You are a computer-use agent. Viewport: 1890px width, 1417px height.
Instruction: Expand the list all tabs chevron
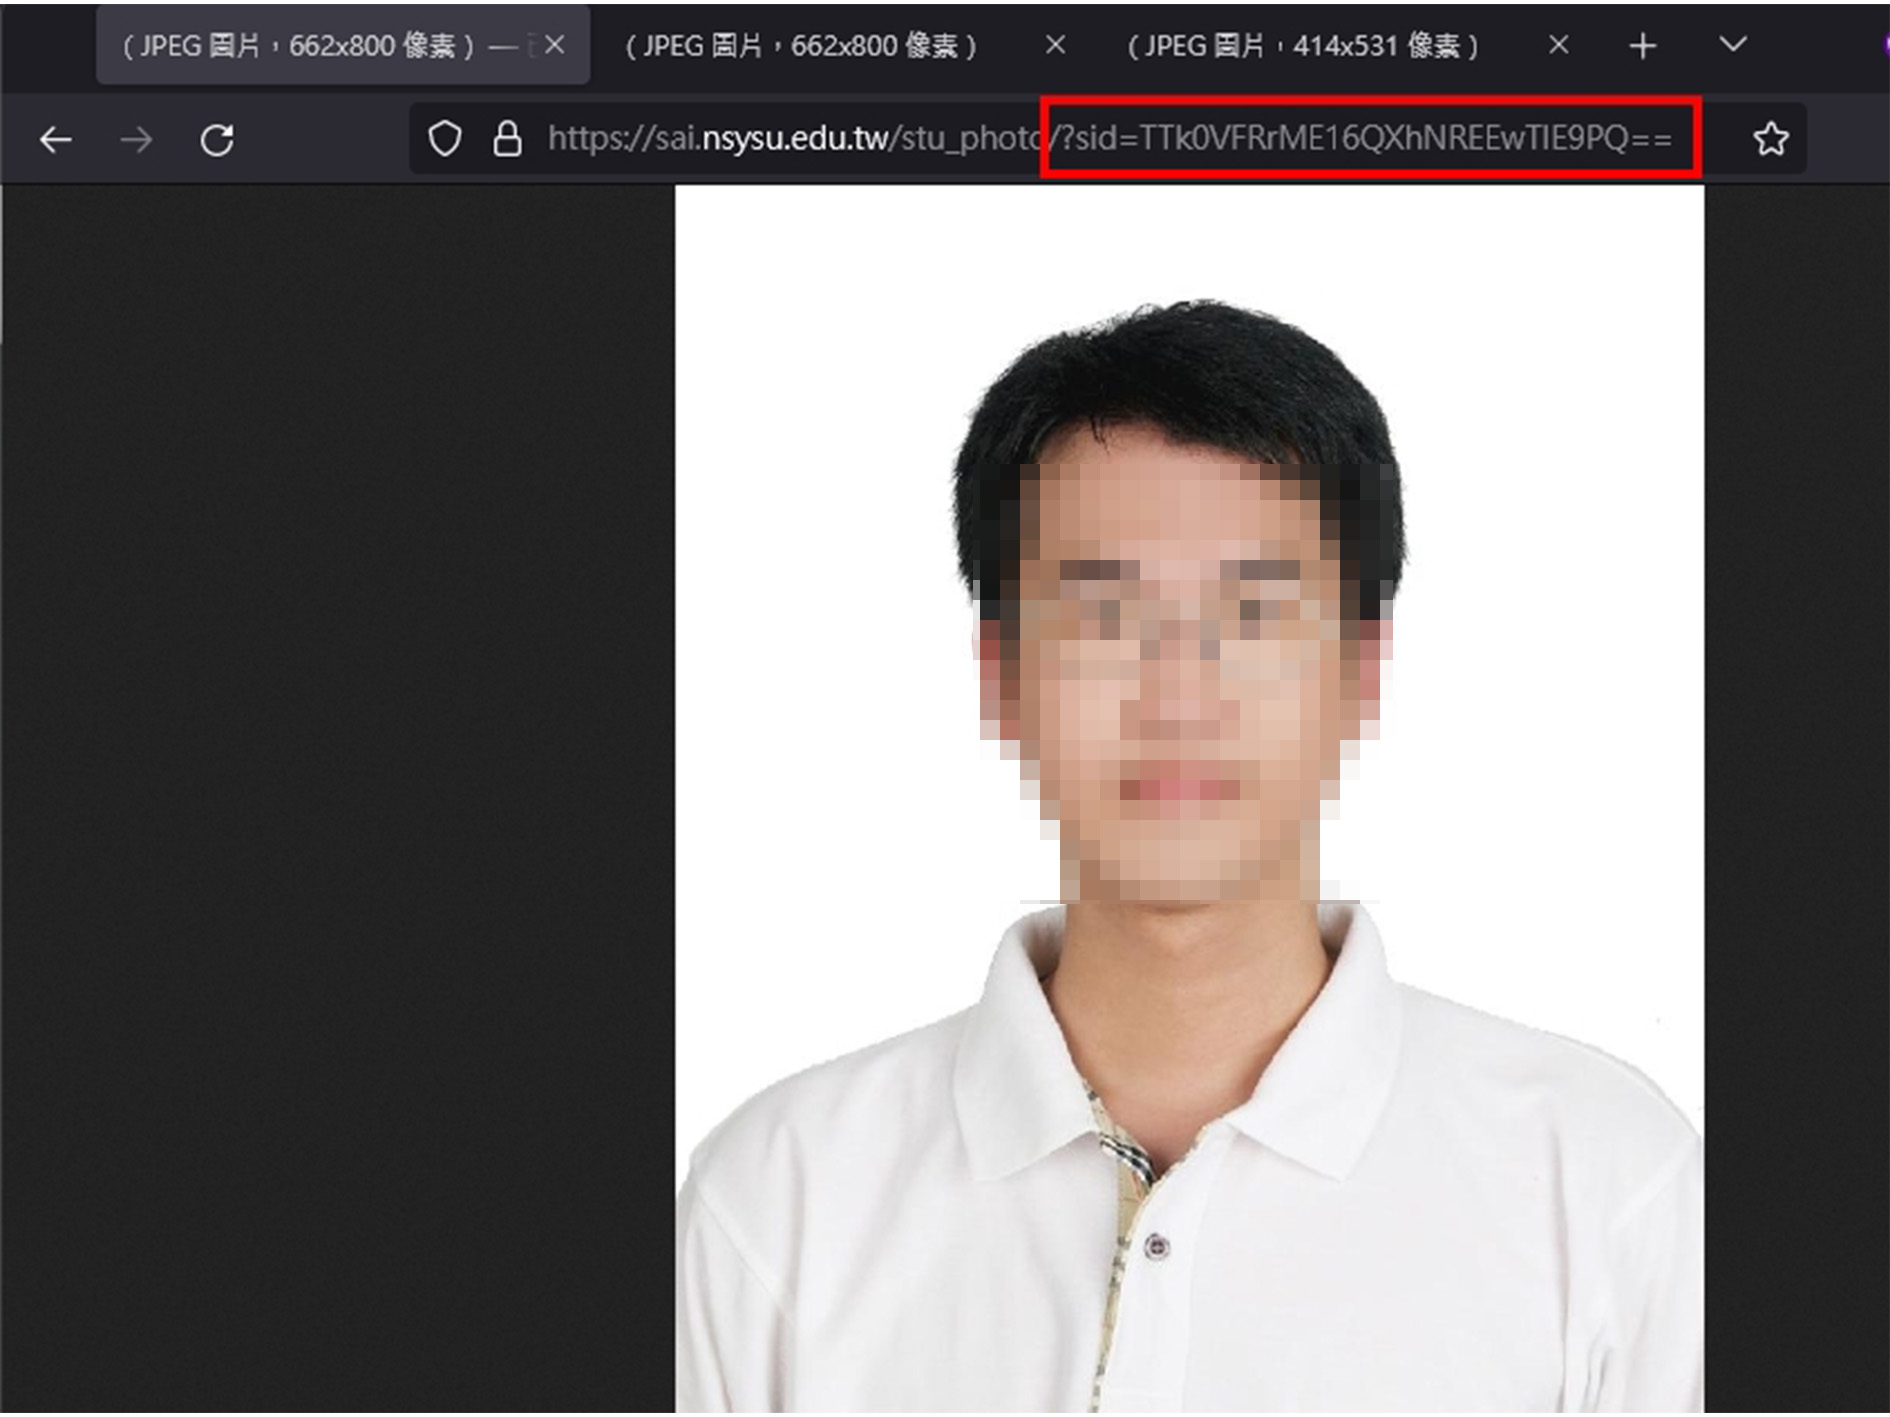click(x=1733, y=44)
